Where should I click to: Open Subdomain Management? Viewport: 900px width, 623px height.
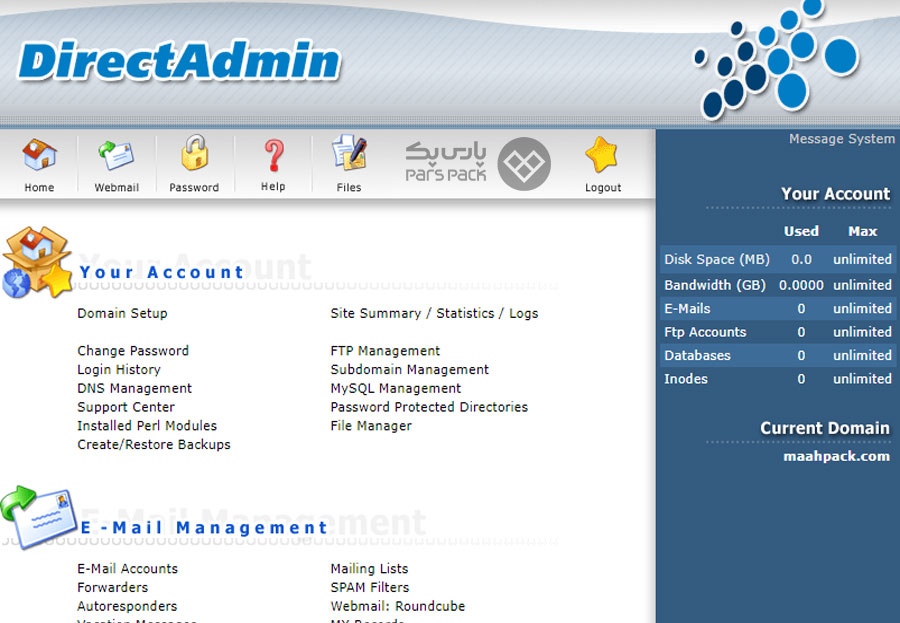tap(410, 370)
